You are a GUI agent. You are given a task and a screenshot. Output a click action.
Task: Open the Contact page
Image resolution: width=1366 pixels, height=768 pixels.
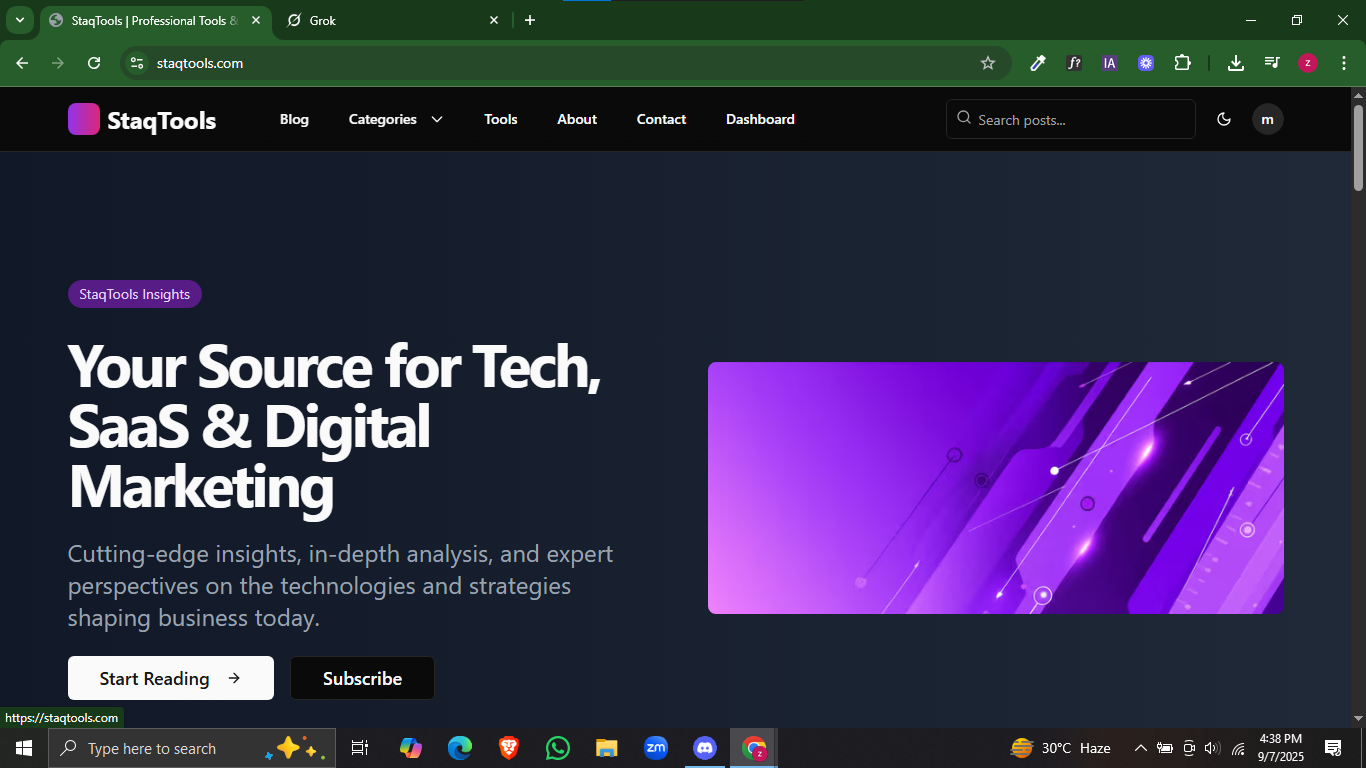661,119
